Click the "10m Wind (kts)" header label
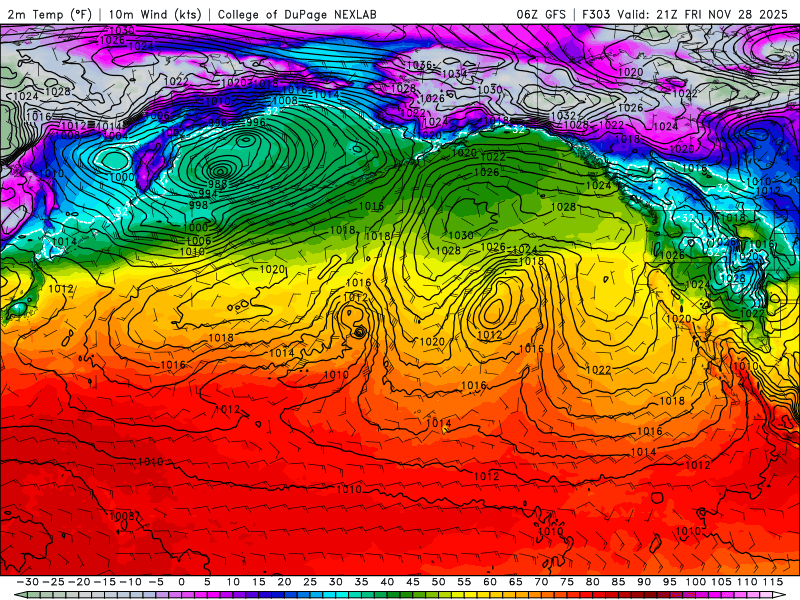This screenshot has width=800, height=600. point(155,14)
